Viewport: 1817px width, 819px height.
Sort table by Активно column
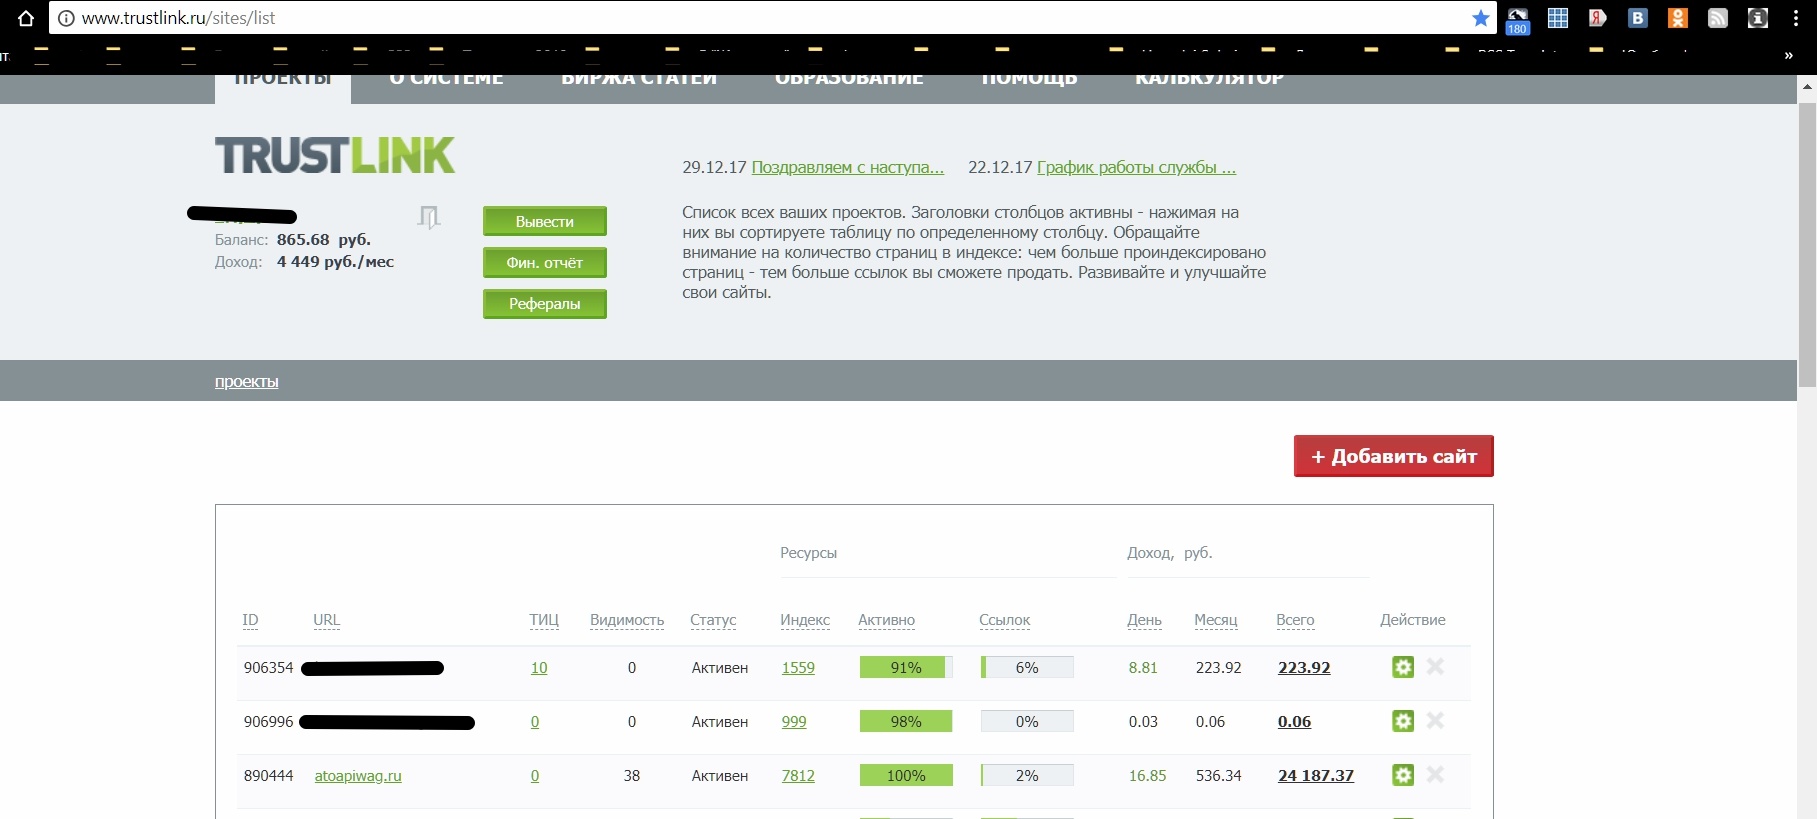coord(887,620)
